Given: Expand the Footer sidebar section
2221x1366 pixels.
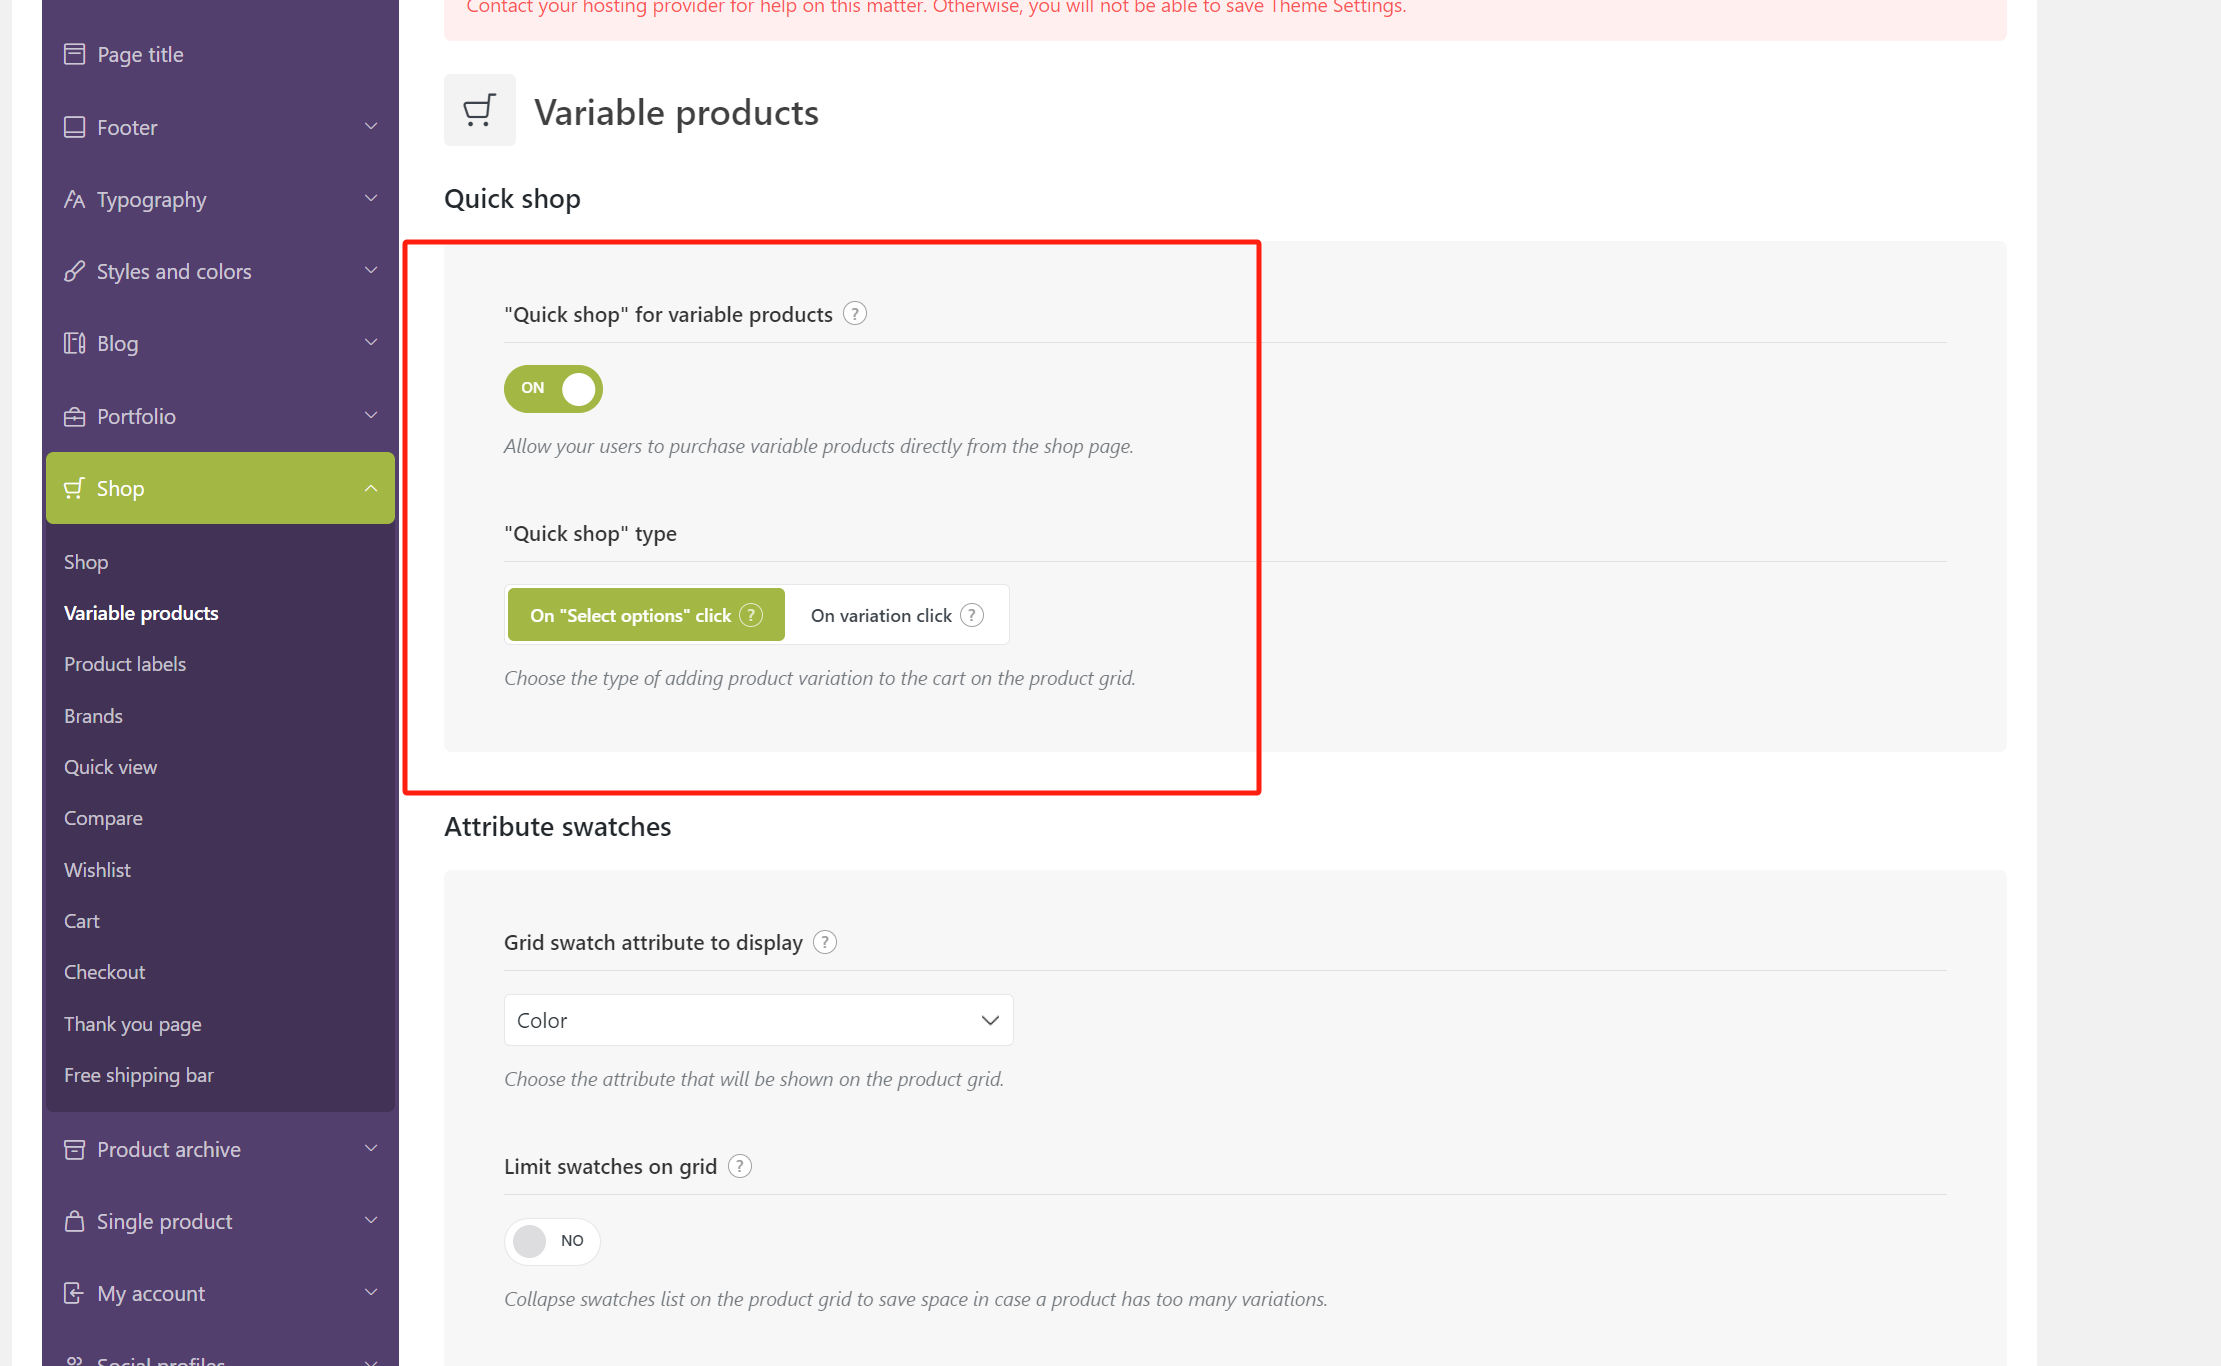Looking at the screenshot, I should pos(220,127).
